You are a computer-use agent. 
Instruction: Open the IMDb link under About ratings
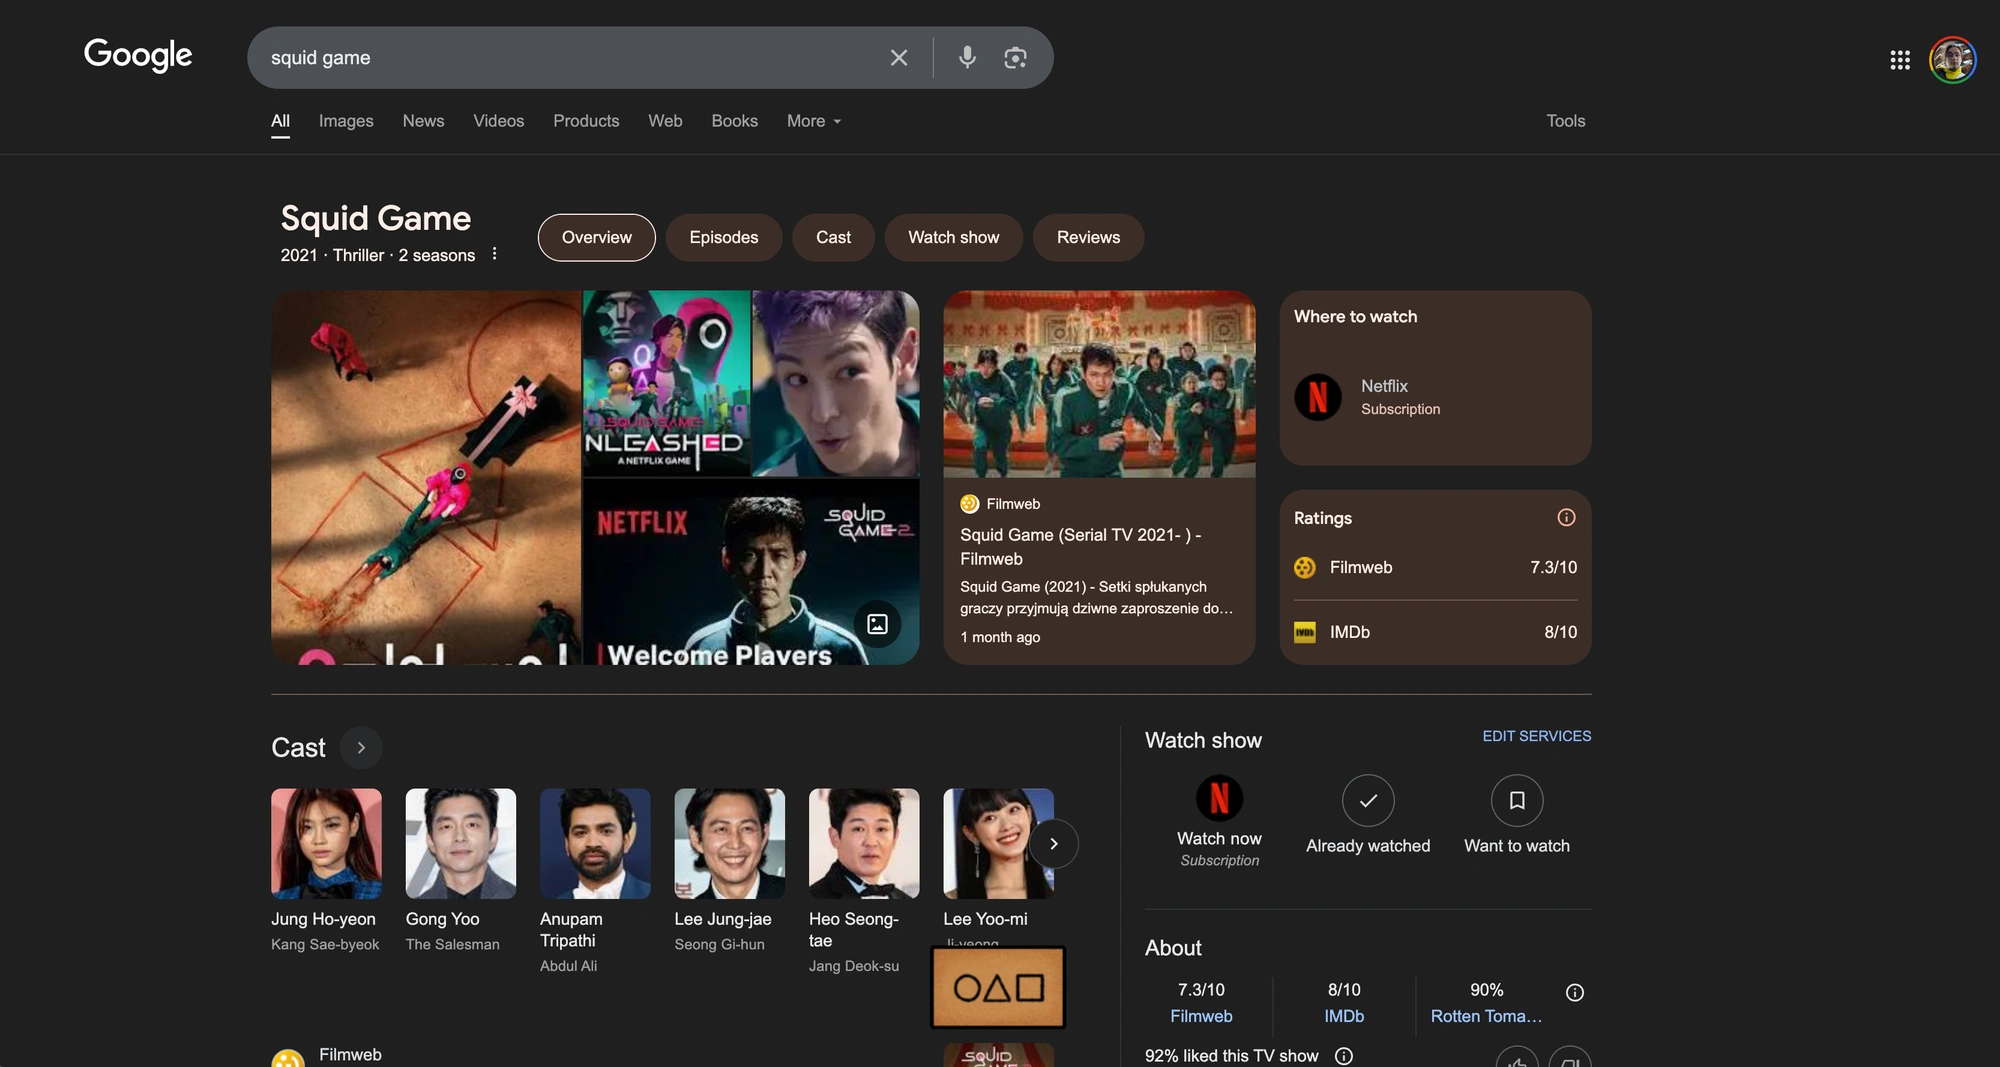pyautogui.click(x=1344, y=1016)
